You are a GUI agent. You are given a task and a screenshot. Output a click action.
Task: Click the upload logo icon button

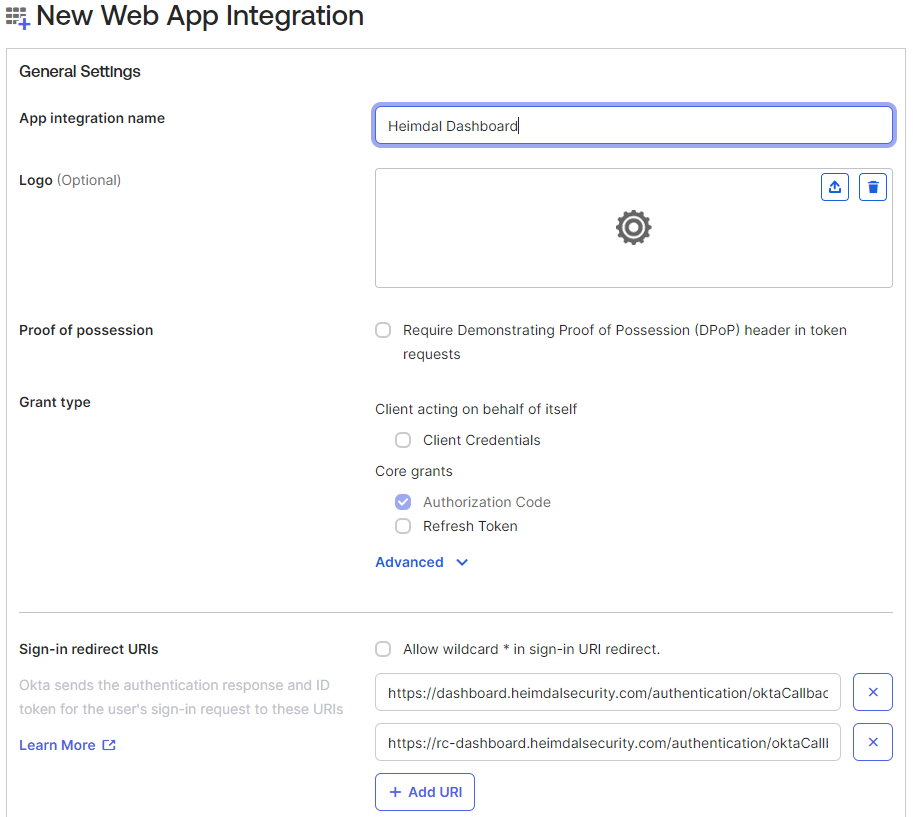tap(834, 187)
